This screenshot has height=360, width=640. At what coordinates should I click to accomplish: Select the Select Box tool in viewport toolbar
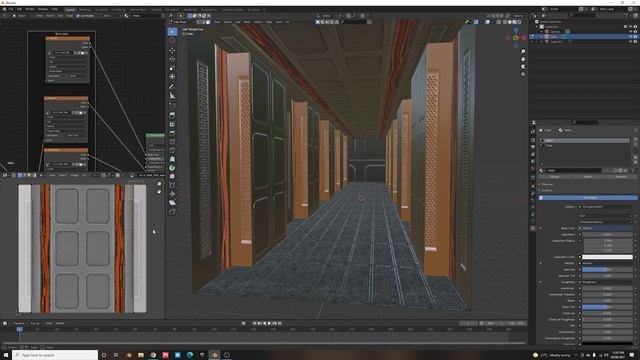tap(172, 32)
